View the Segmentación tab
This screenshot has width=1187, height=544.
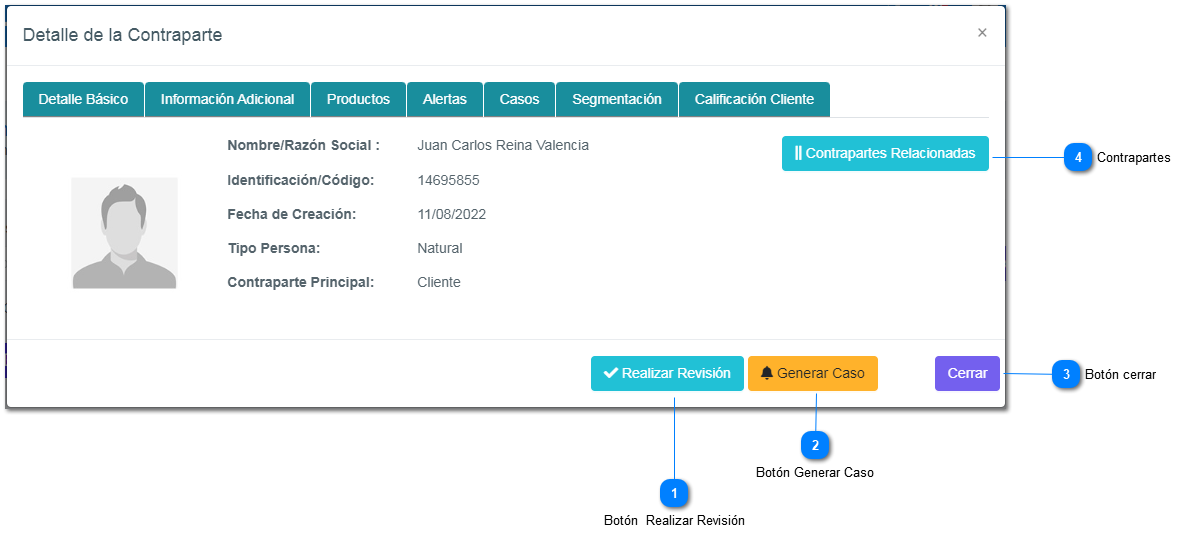click(617, 100)
